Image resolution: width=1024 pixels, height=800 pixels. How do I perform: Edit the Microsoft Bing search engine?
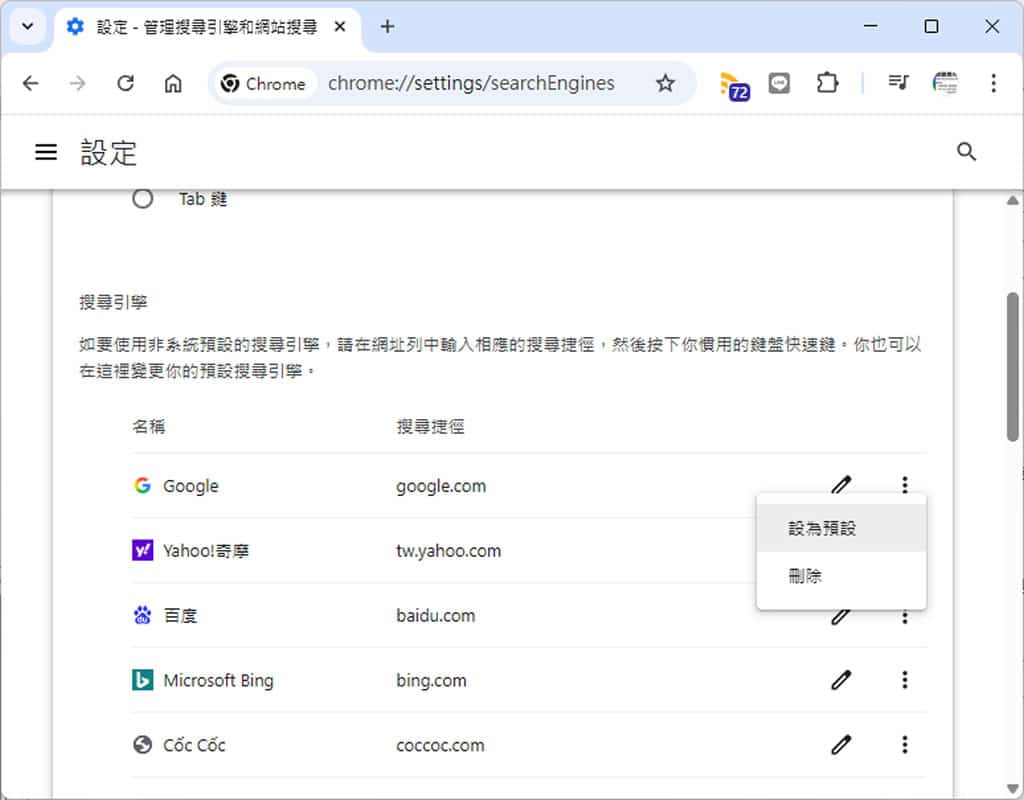click(x=841, y=680)
